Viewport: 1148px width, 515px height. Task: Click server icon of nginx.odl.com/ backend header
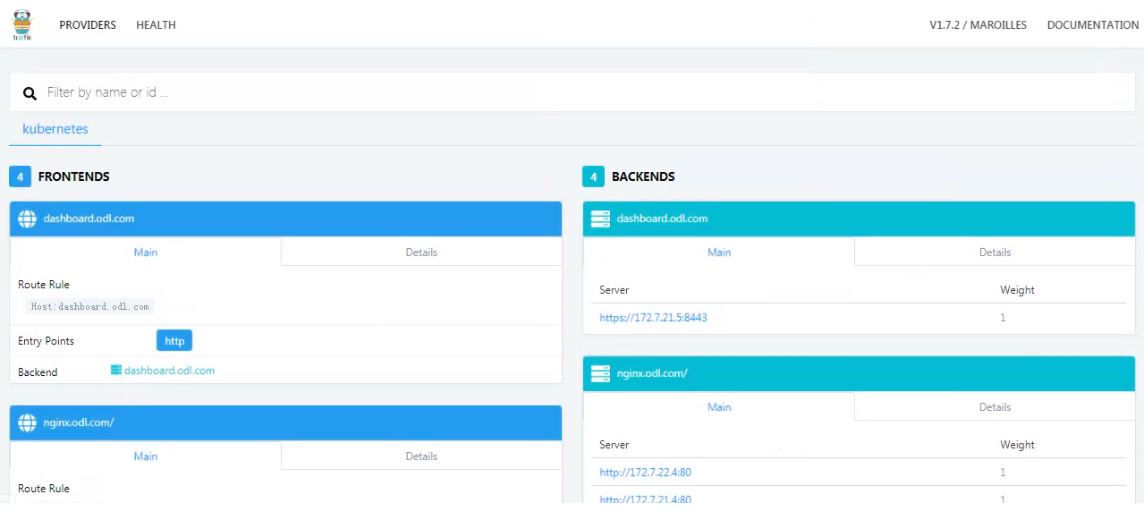coord(600,374)
